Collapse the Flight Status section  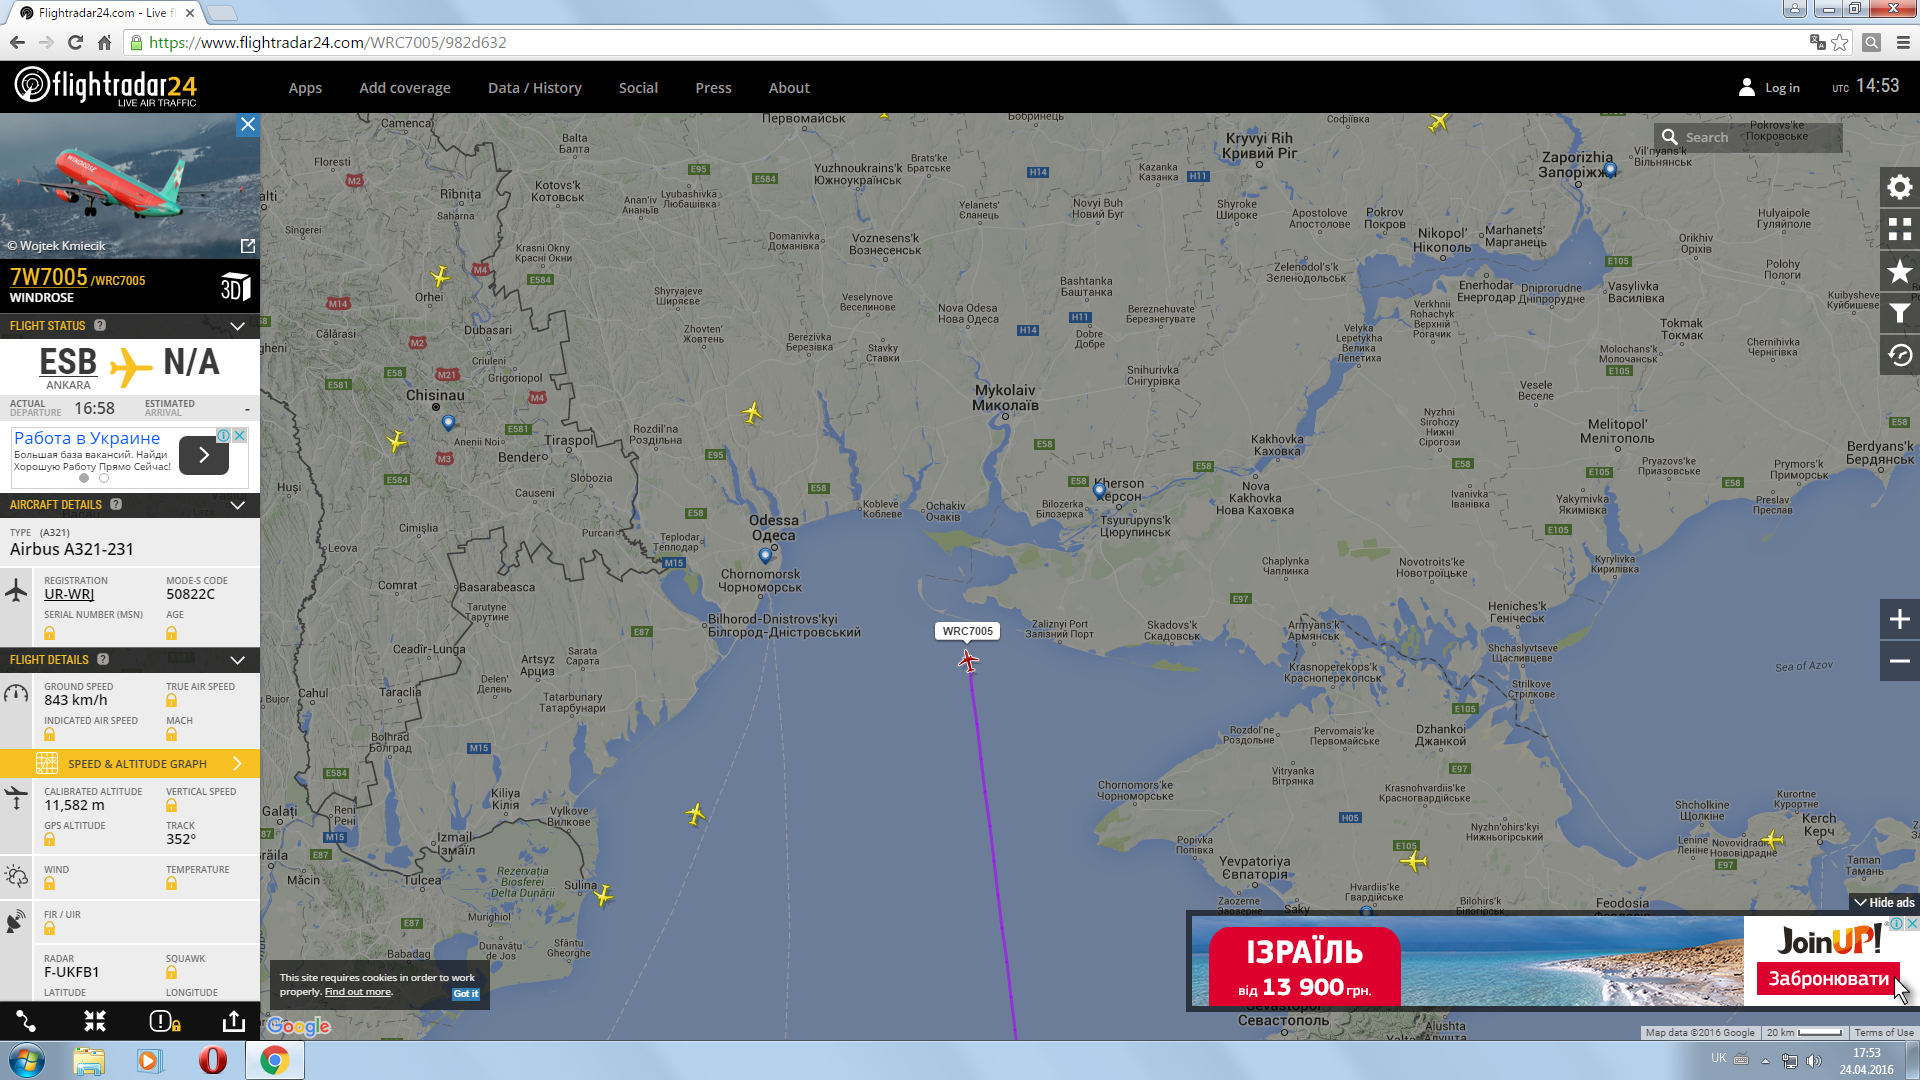[x=238, y=326]
